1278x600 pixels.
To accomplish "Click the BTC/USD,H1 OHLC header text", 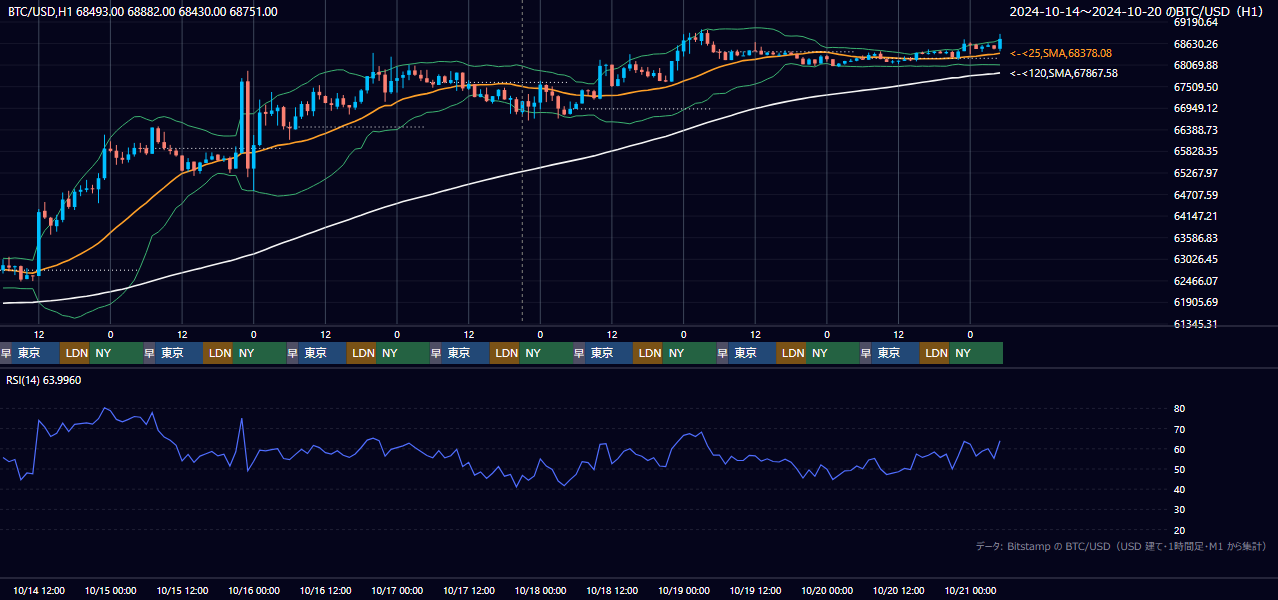I will pyautogui.click(x=143, y=11).
